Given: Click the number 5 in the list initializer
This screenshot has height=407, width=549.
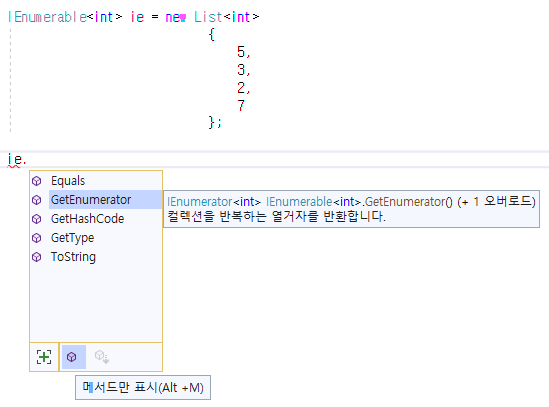Looking at the screenshot, I should (241, 52).
